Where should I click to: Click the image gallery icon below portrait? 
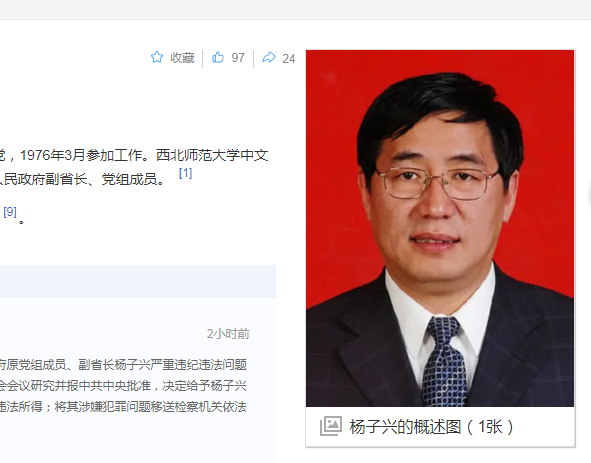(331, 426)
